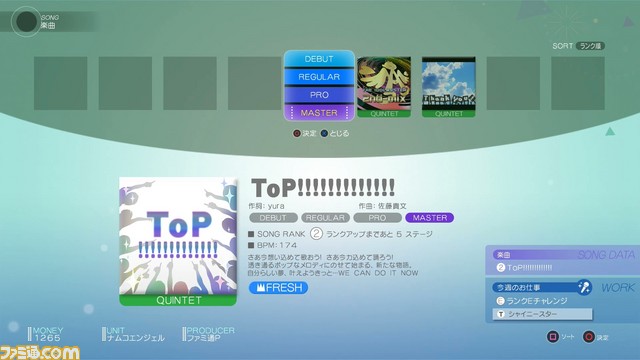Pick the PRO difficulty option
Screen dimensions: 640x360
point(319,95)
